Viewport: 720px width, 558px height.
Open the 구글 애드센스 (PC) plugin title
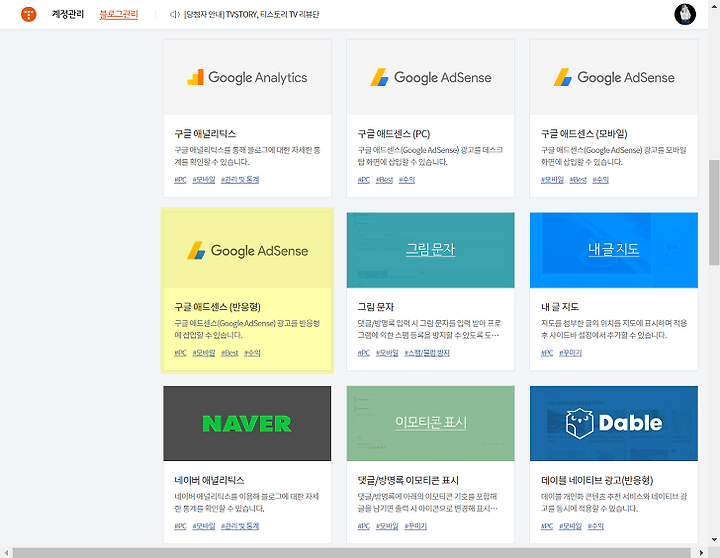click(394, 134)
